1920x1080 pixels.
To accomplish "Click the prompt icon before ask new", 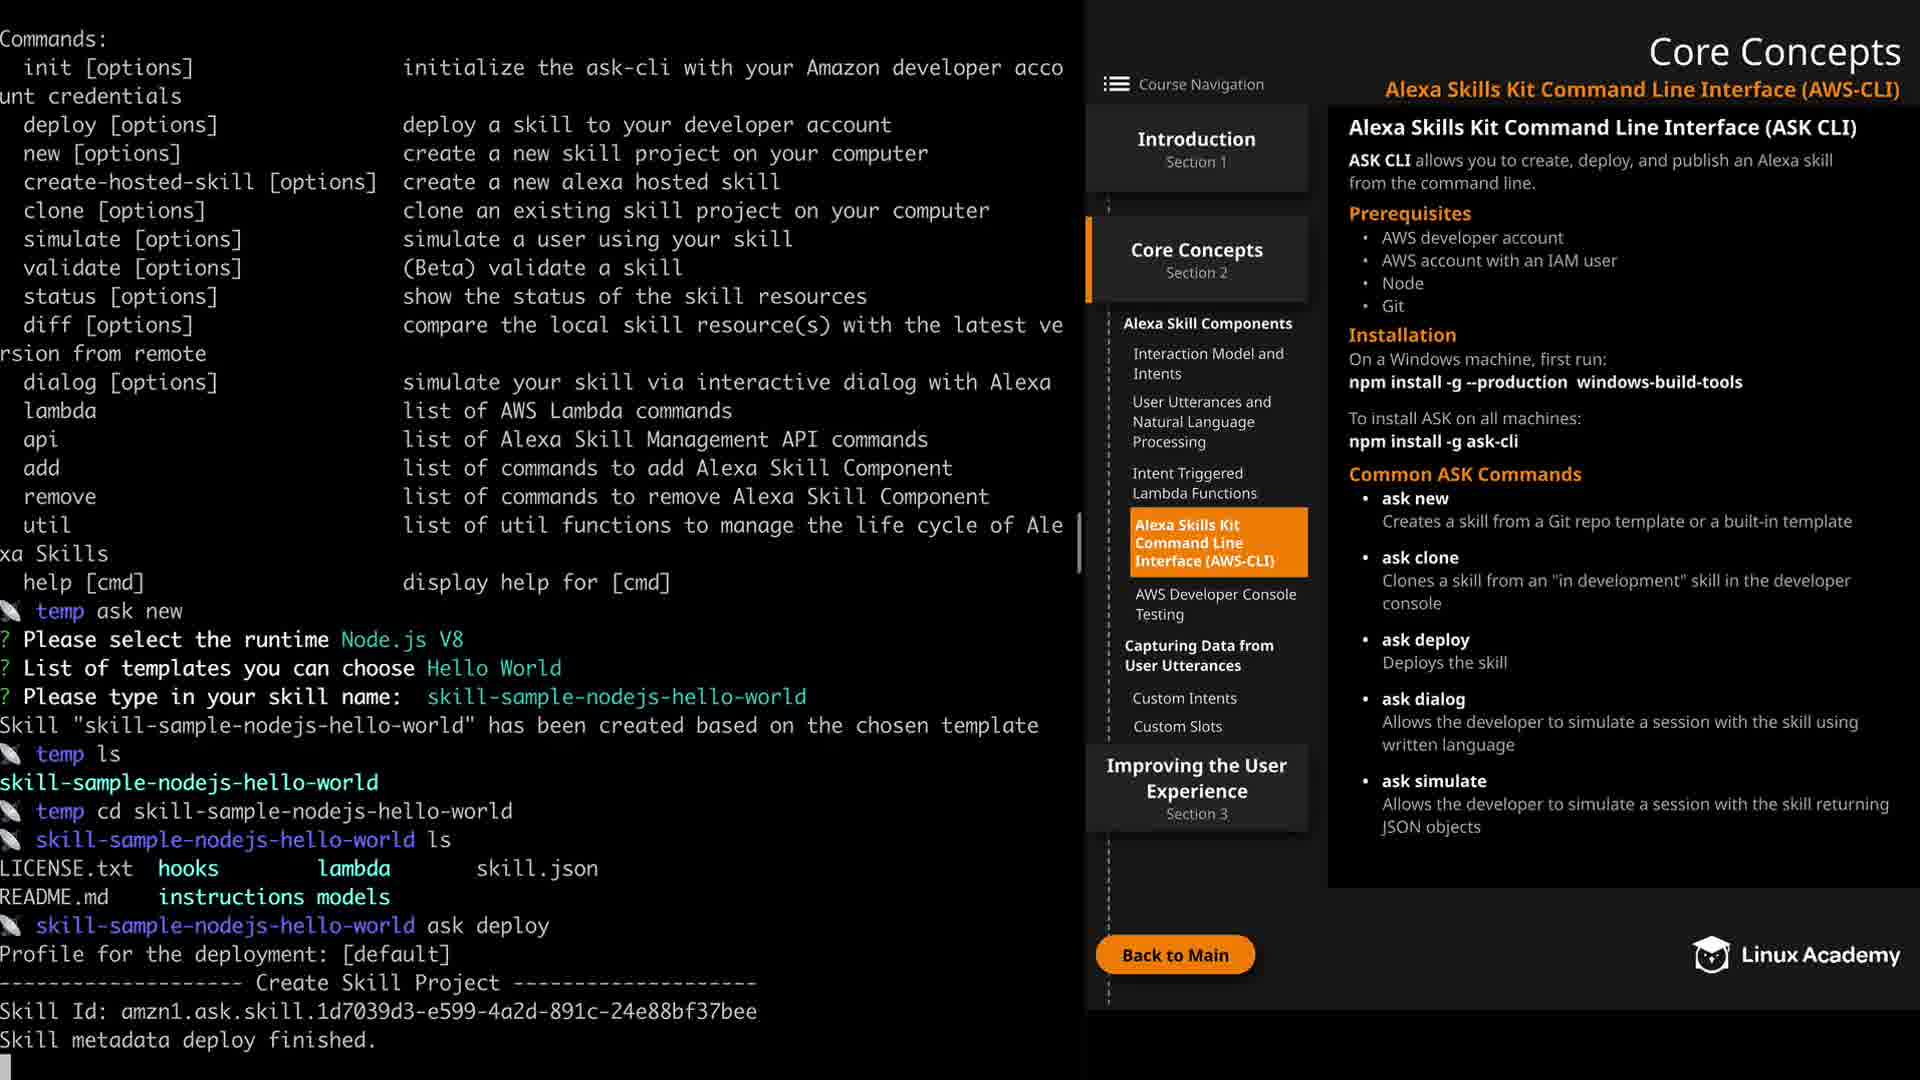I will point(11,611).
